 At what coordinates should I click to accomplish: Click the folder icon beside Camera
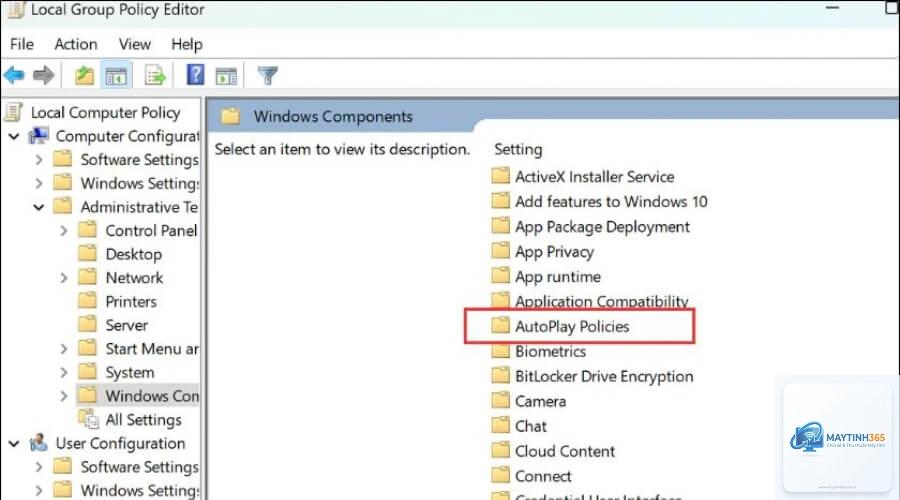(501, 400)
